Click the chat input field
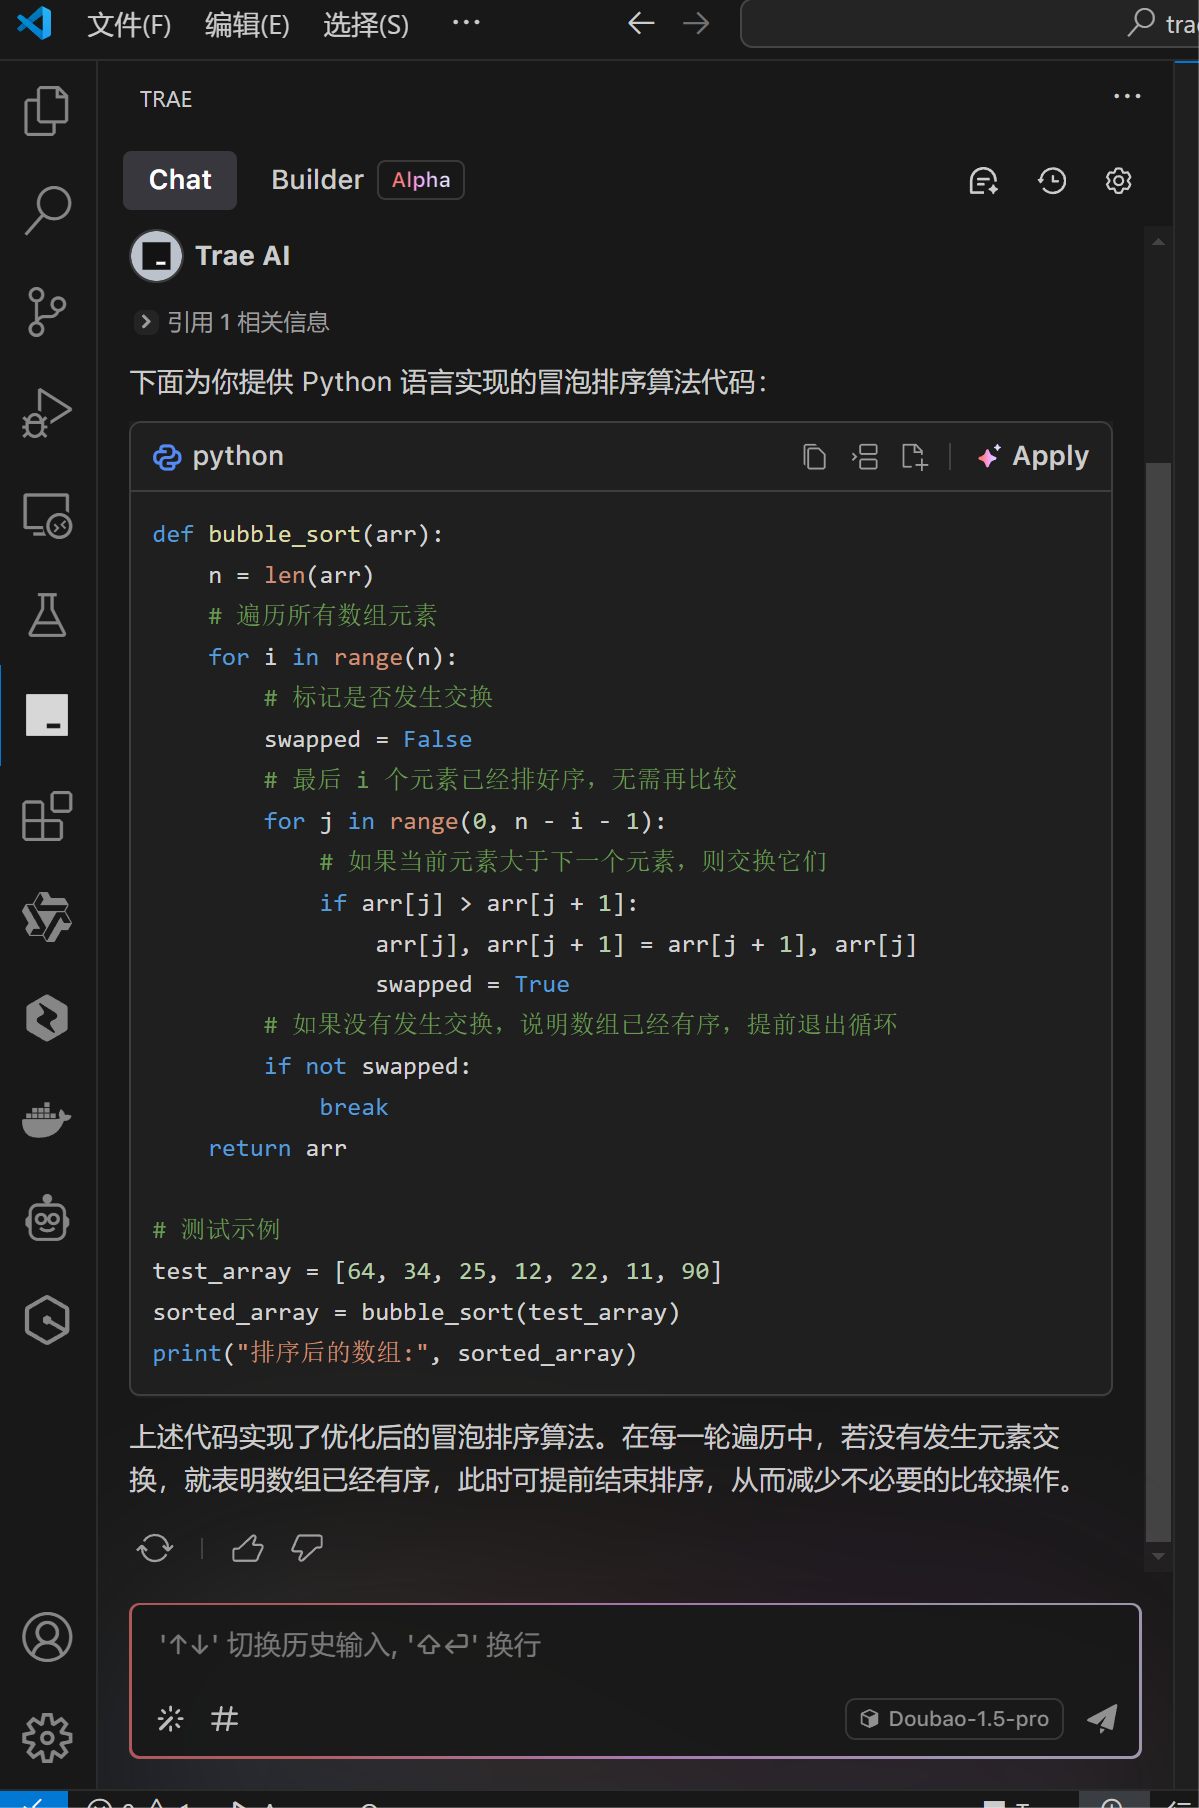The height and width of the screenshot is (1808, 1199). [635, 1645]
